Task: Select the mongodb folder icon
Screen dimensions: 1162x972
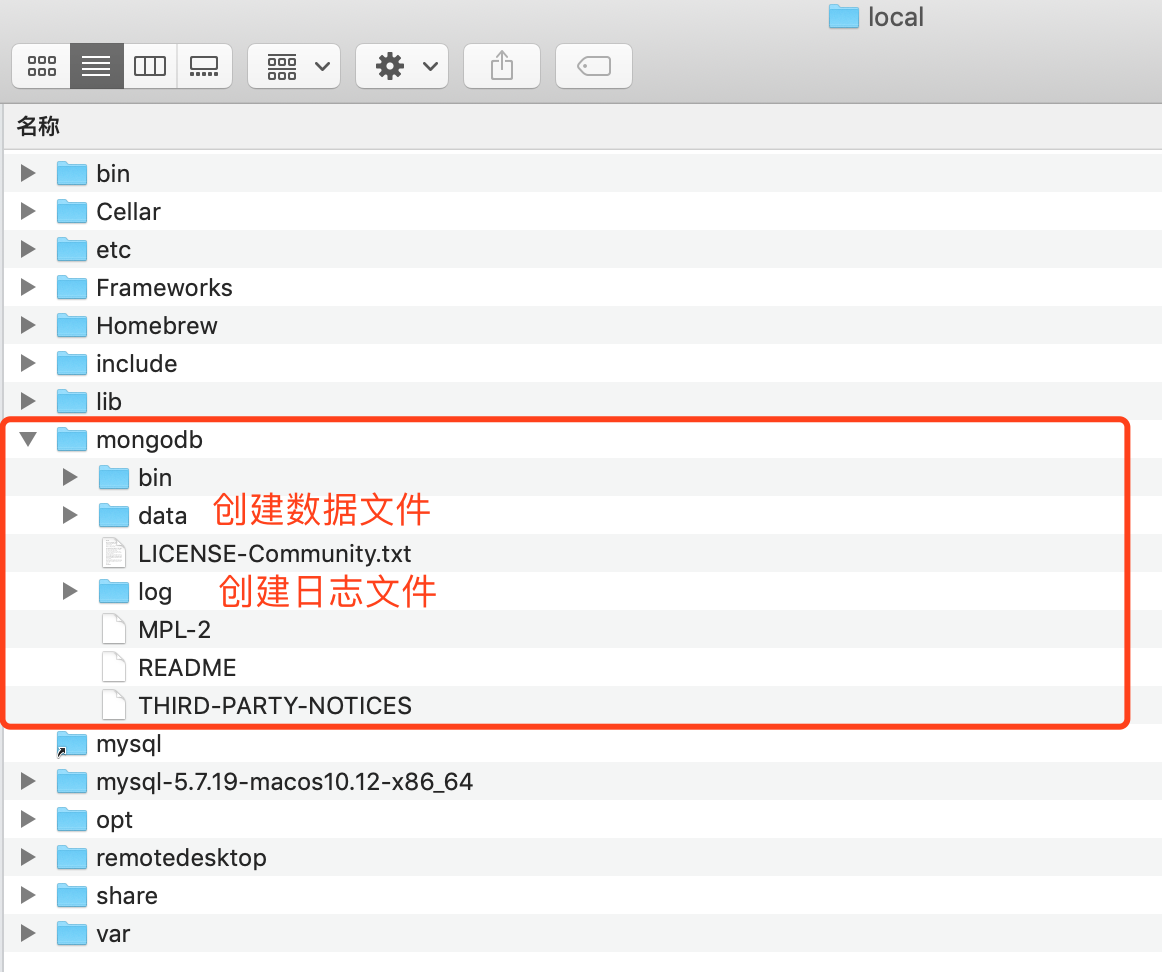Action: tap(72, 439)
